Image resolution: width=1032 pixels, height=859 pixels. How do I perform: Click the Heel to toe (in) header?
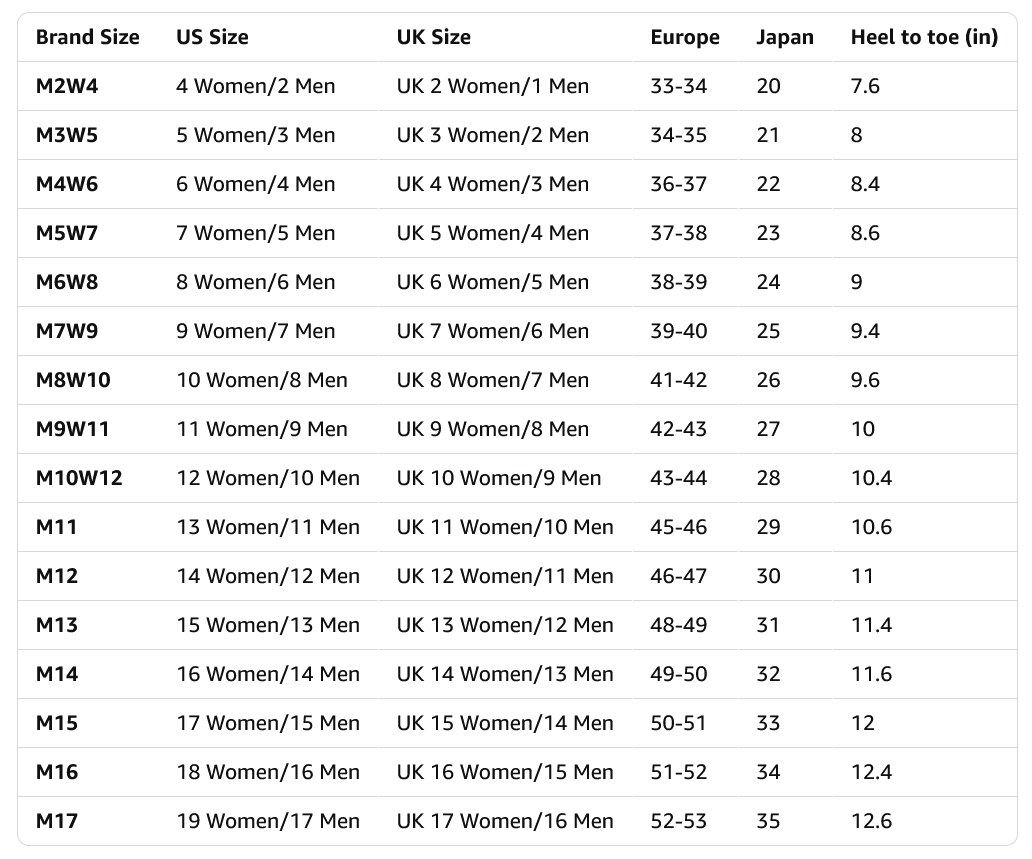924,37
